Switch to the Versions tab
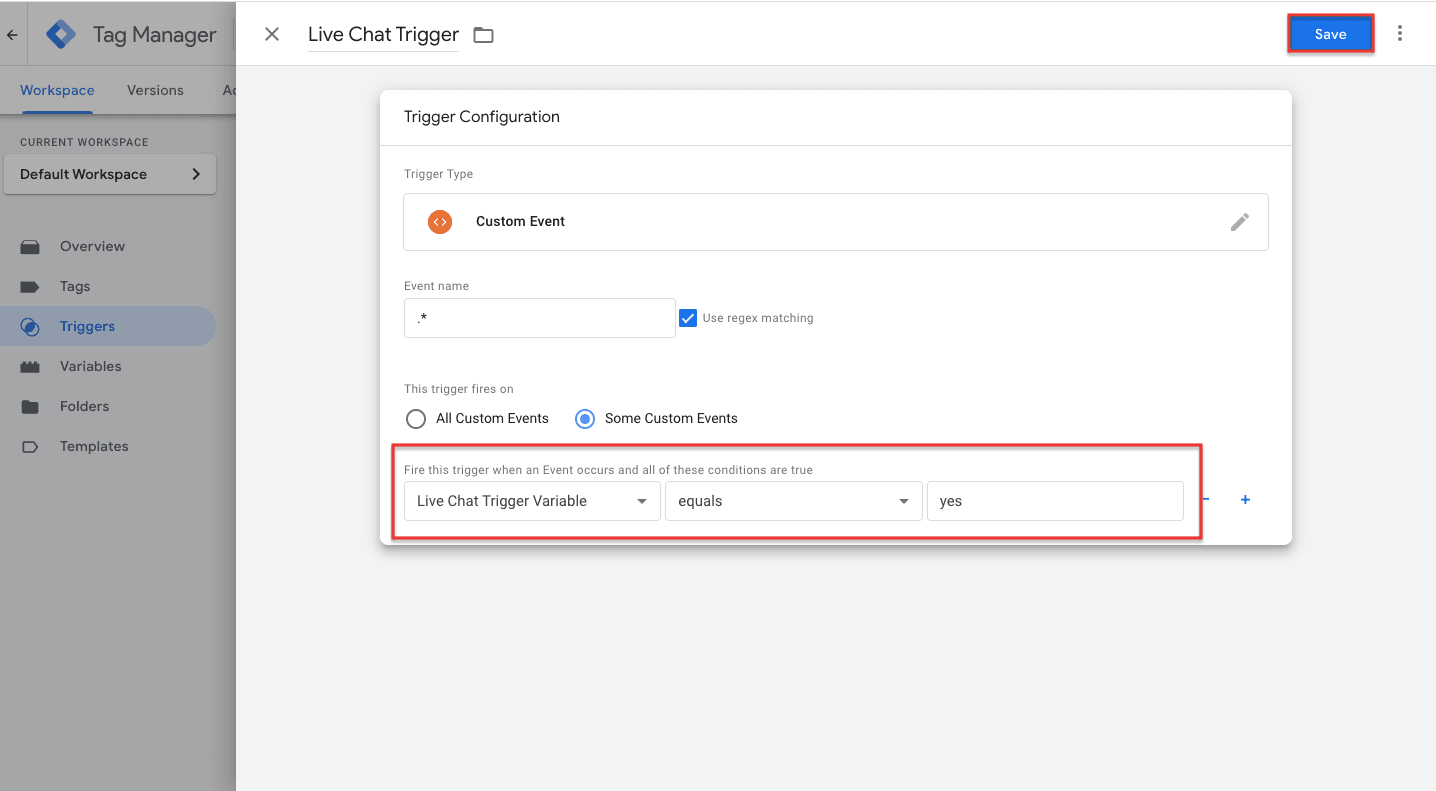Image resolution: width=1436 pixels, height=791 pixels. [155, 90]
